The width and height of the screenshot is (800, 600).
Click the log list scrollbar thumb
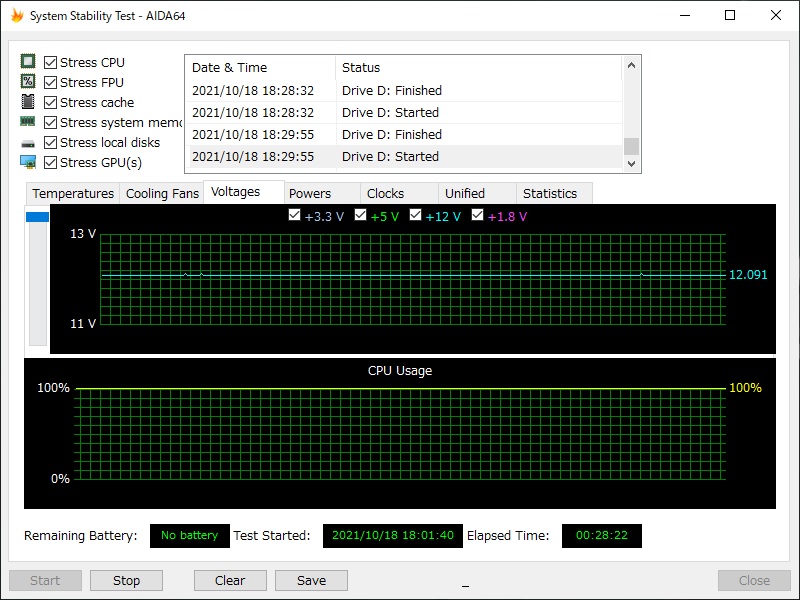631,146
